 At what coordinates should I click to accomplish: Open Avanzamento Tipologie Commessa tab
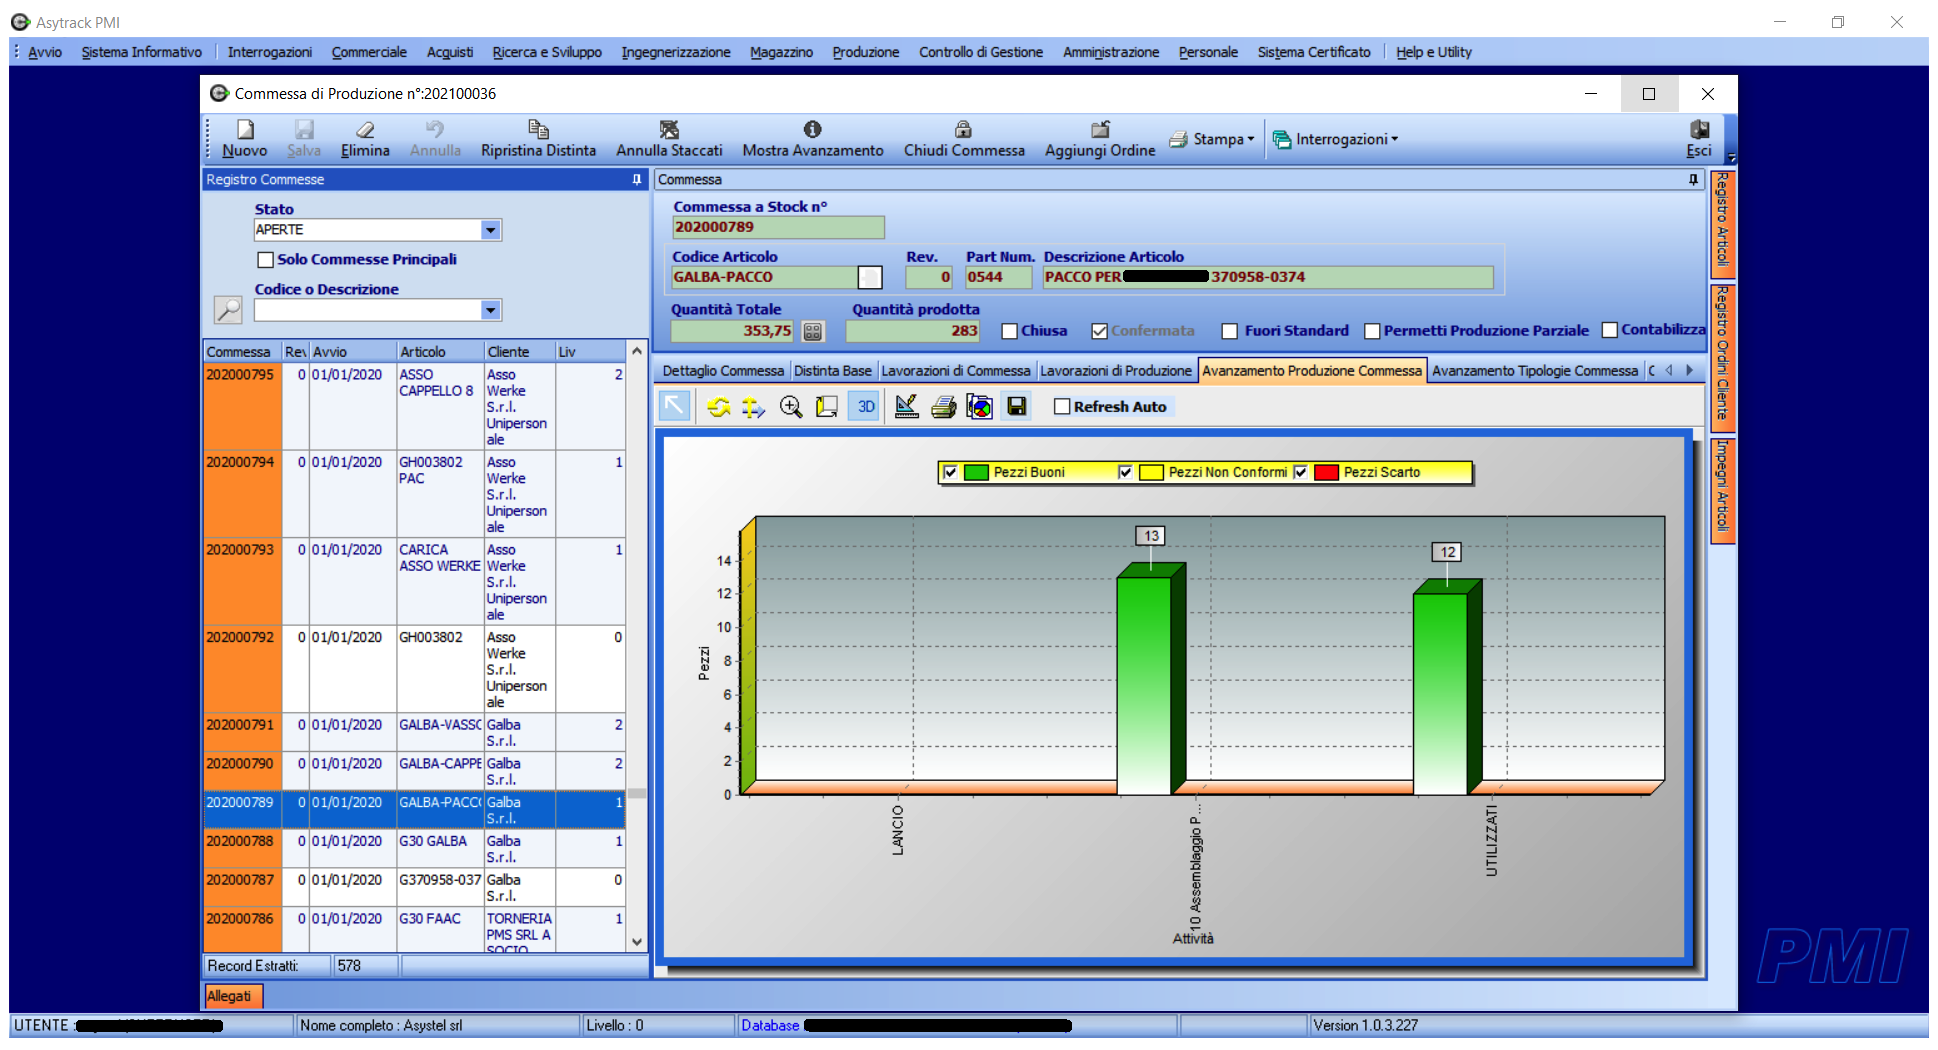pos(1535,371)
